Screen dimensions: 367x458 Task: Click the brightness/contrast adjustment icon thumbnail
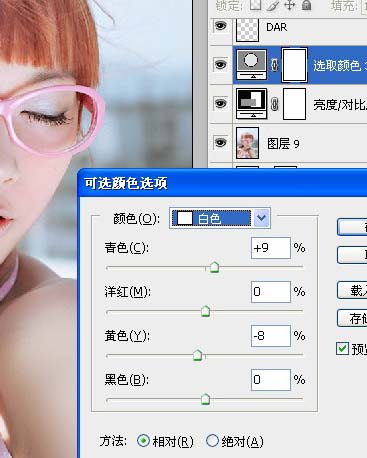[x=251, y=103]
